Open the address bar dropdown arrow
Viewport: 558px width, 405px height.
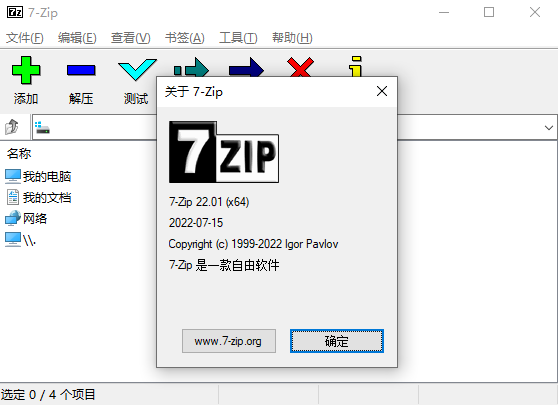(x=548, y=127)
